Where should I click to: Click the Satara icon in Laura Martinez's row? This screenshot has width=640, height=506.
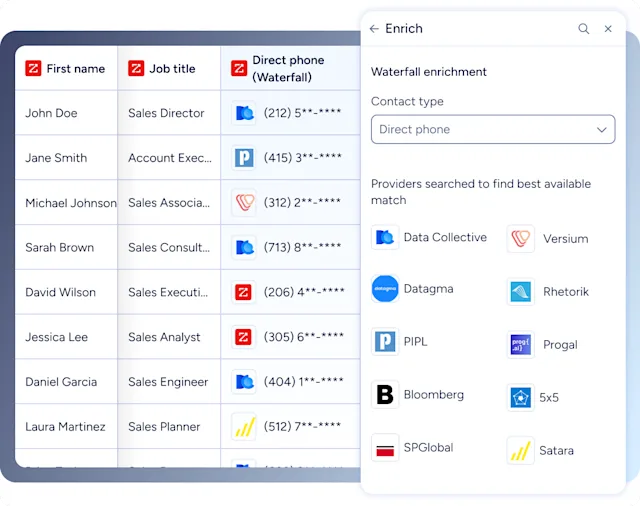[244, 426]
